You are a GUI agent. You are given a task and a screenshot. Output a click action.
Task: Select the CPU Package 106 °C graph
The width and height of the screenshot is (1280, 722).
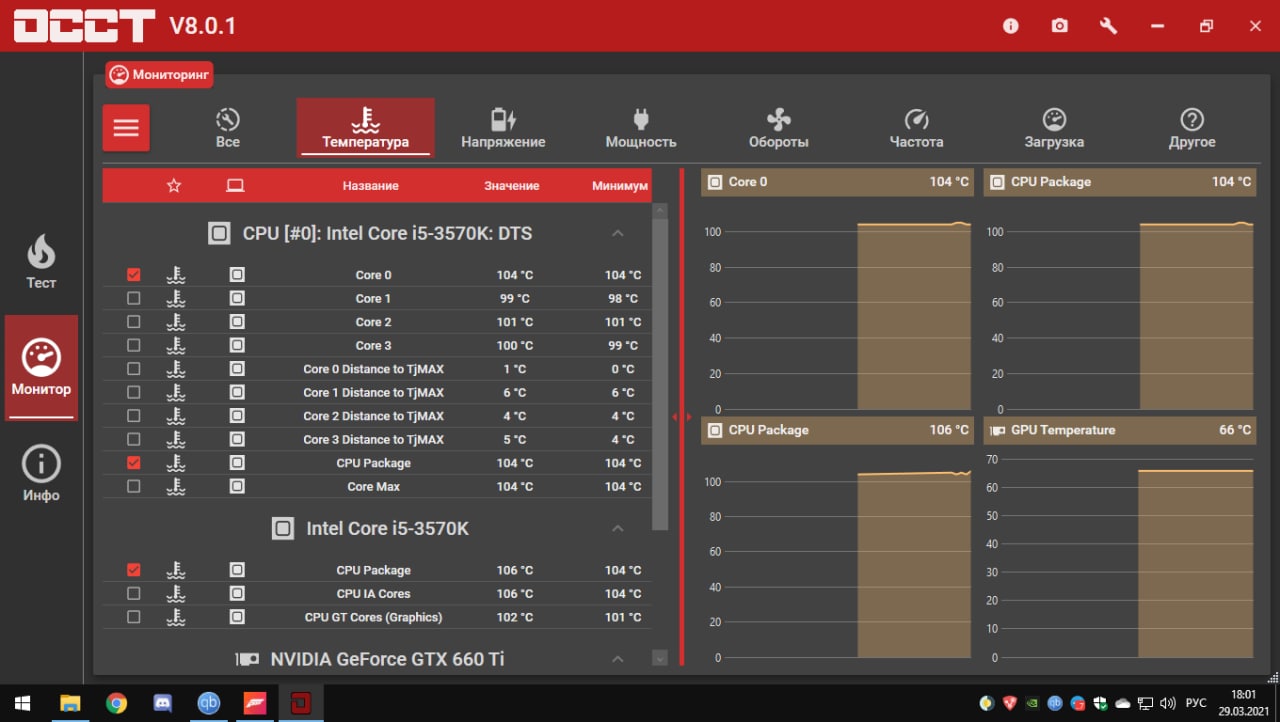pyautogui.click(x=836, y=539)
